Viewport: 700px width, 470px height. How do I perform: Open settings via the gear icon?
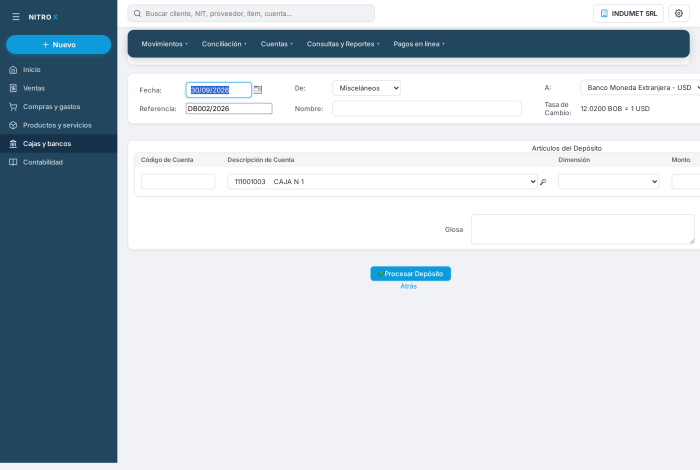tap(679, 13)
